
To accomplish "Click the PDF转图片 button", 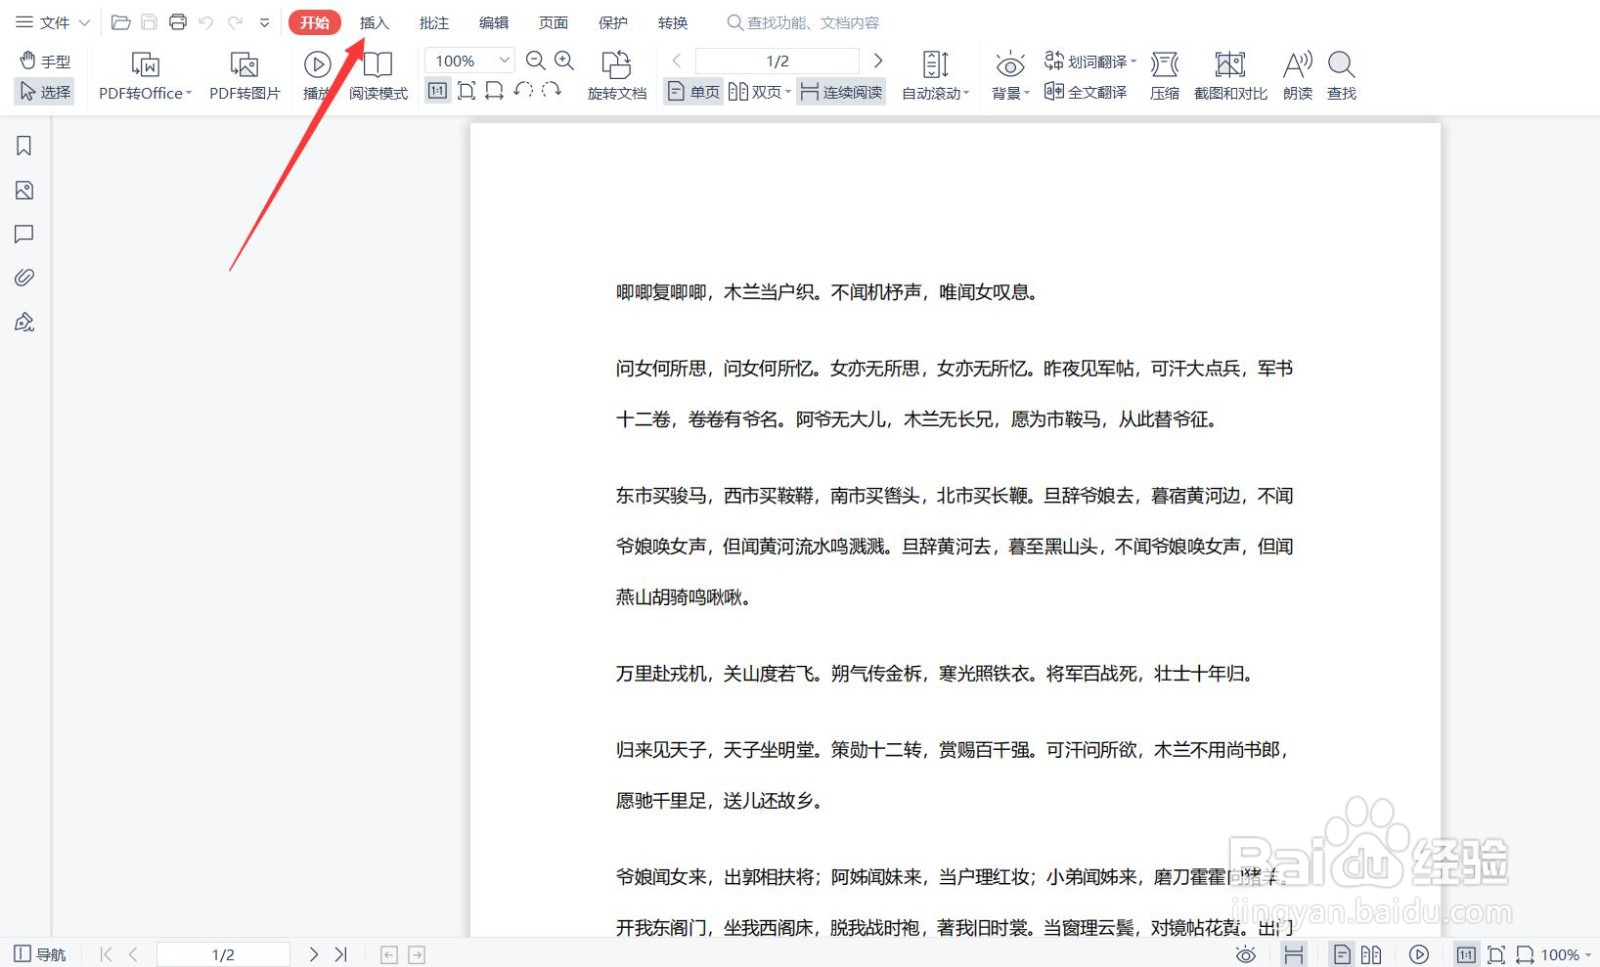I will 244,76.
